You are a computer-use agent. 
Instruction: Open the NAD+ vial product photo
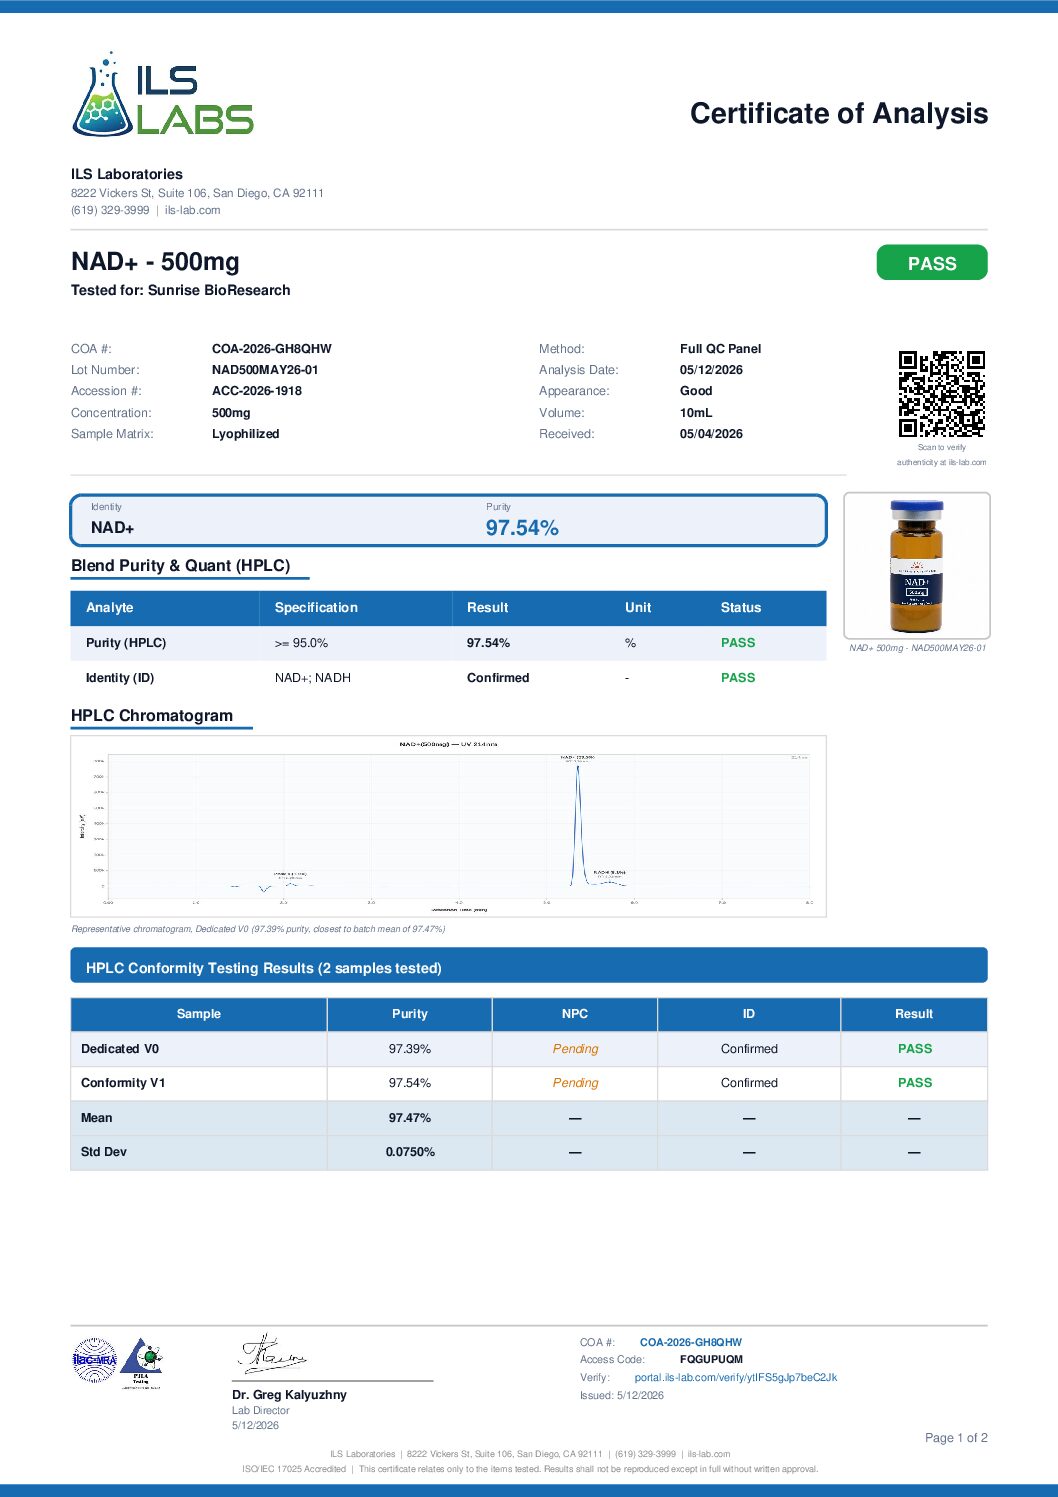tap(917, 565)
